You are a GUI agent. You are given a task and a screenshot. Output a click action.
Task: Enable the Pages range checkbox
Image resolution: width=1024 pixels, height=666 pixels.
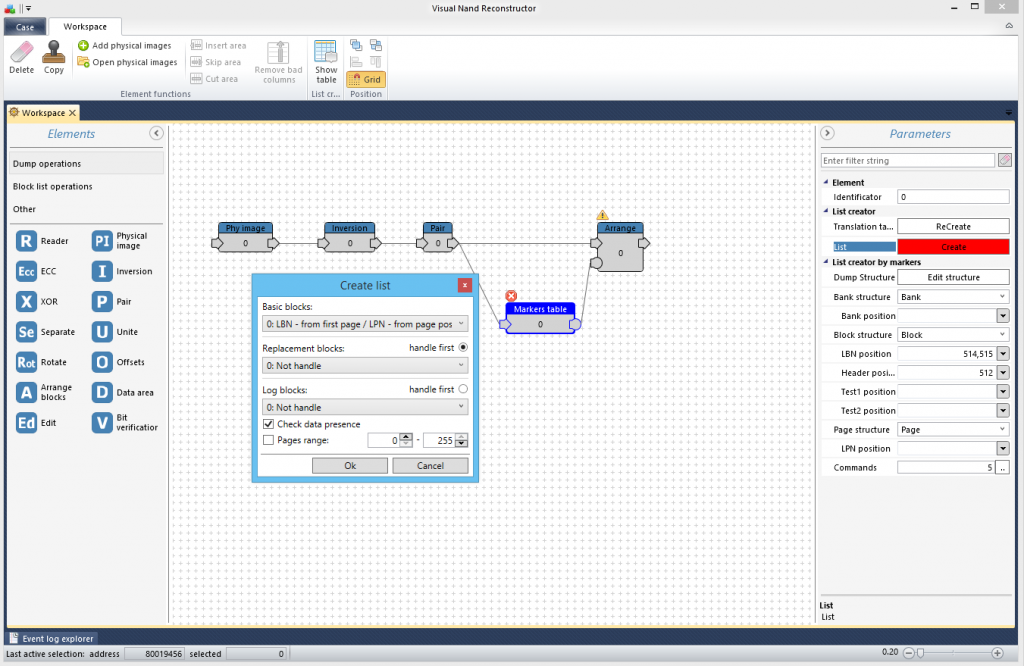pyautogui.click(x=268, y=440)
